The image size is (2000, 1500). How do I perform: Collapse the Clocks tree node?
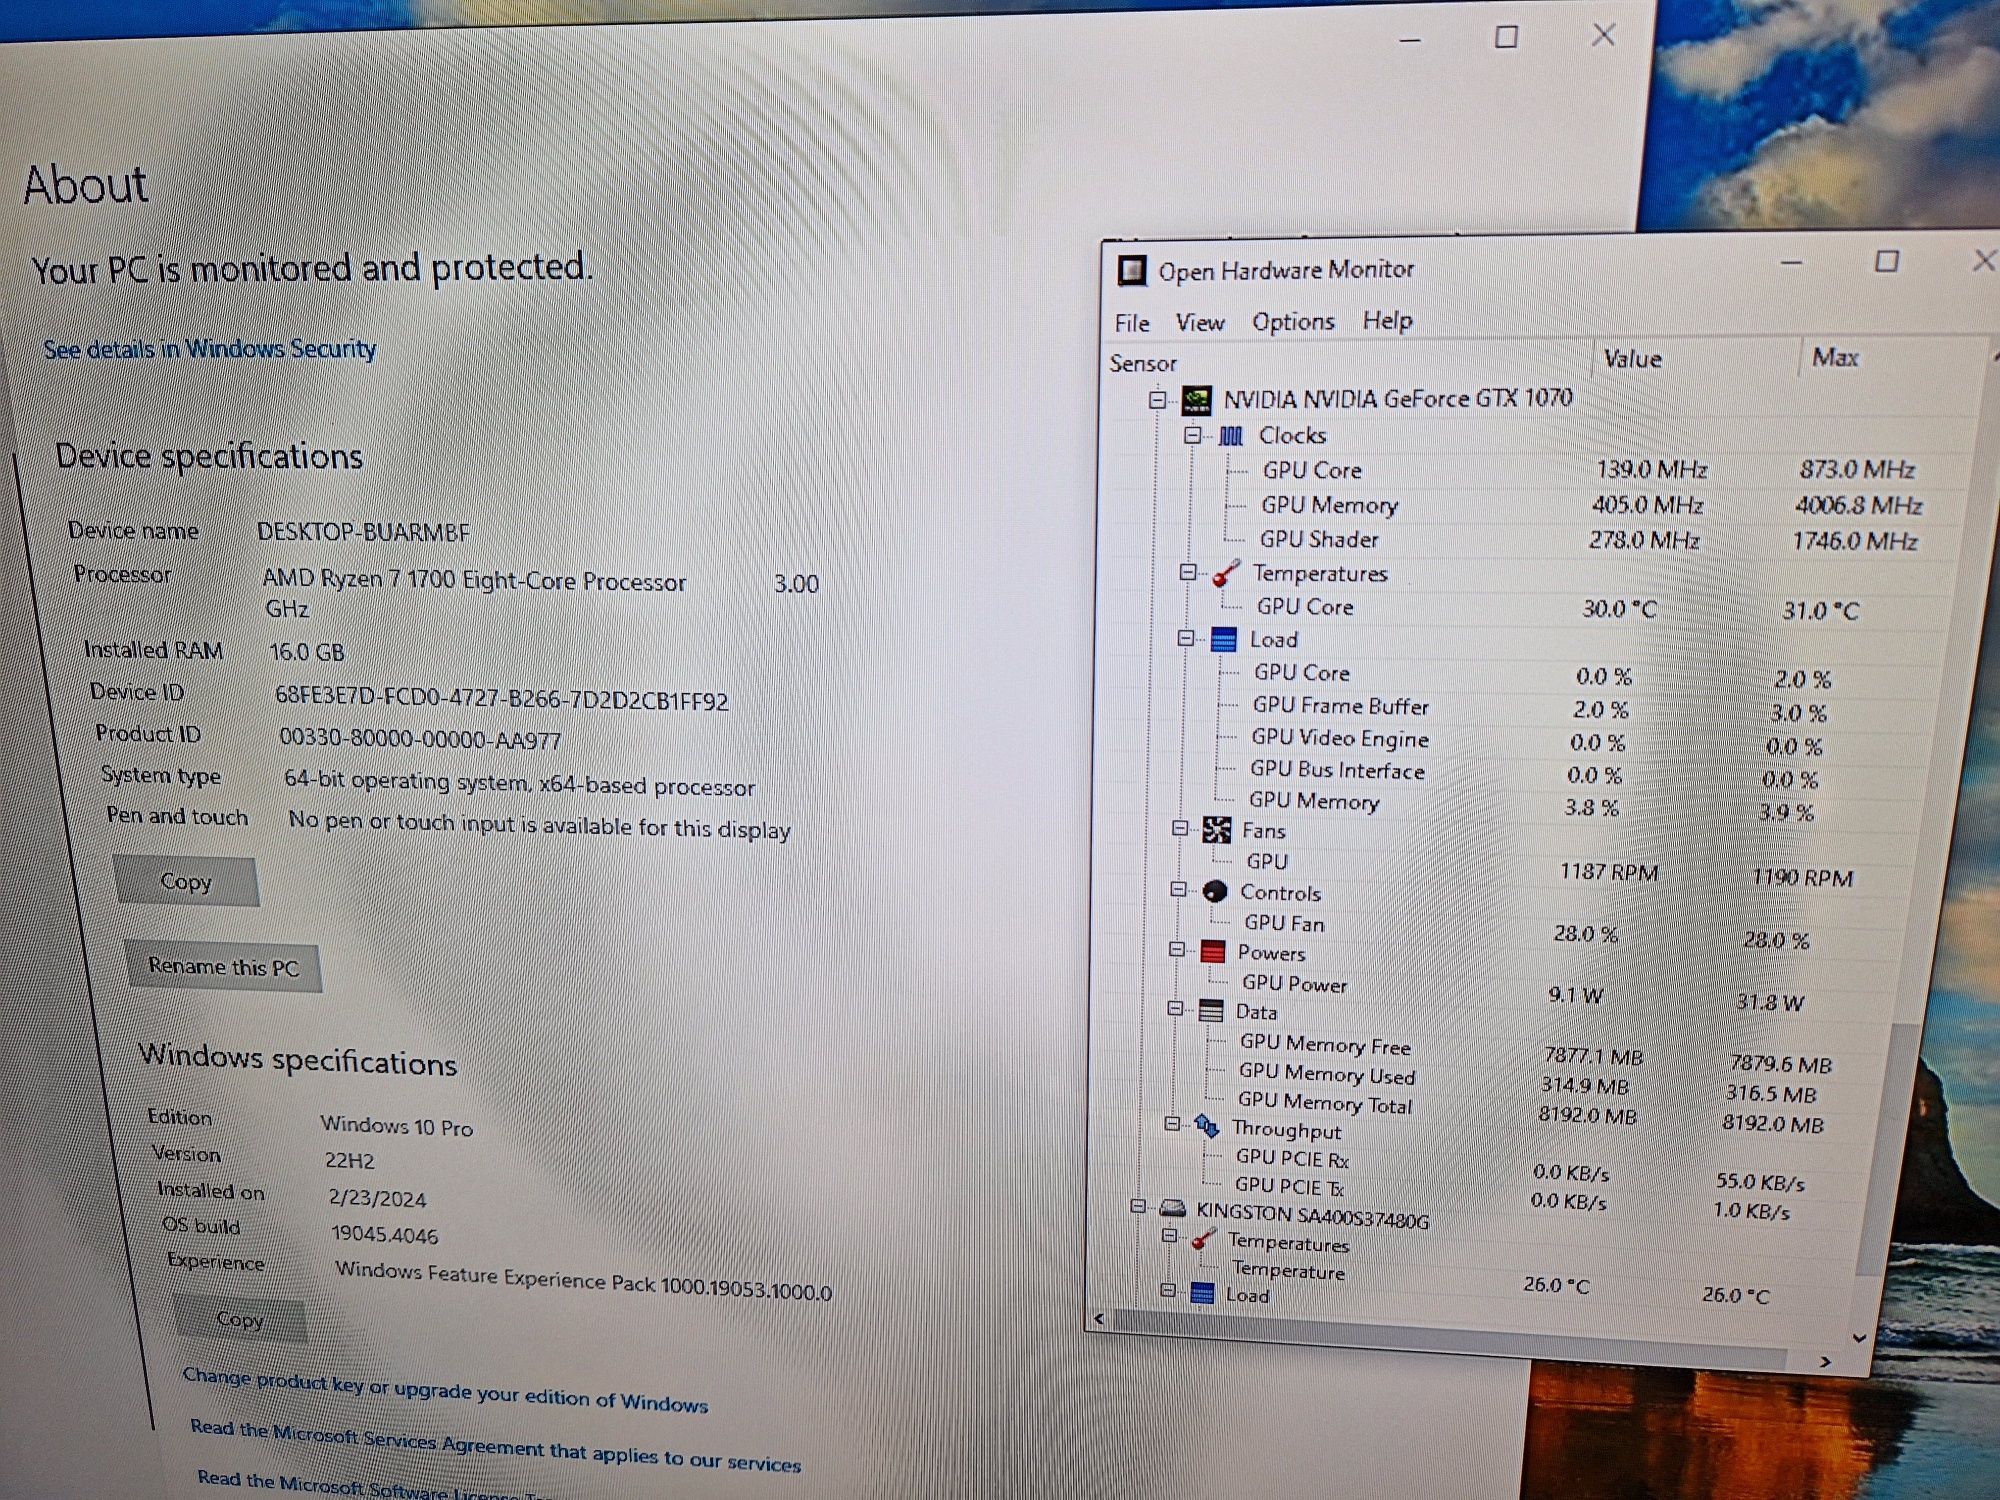pyautogui.click(x=1192, y=435)
